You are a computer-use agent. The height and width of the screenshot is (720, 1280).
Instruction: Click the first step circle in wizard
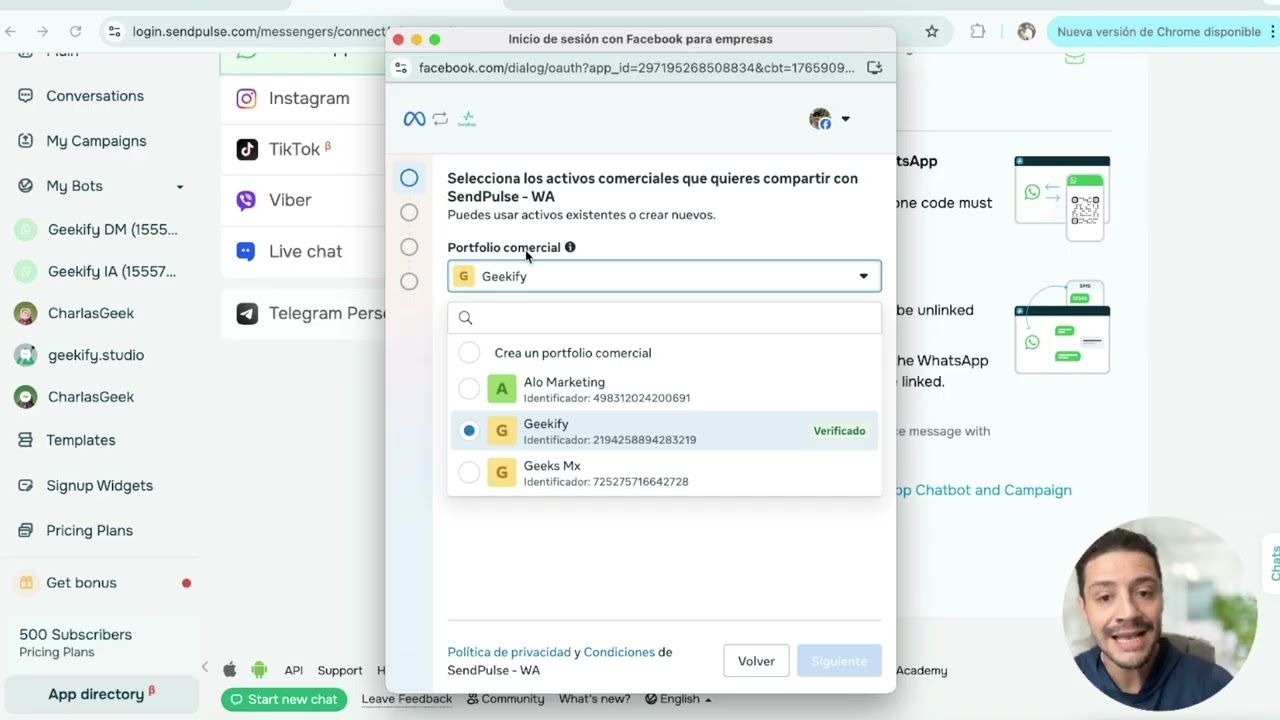[x=409, y=178]
